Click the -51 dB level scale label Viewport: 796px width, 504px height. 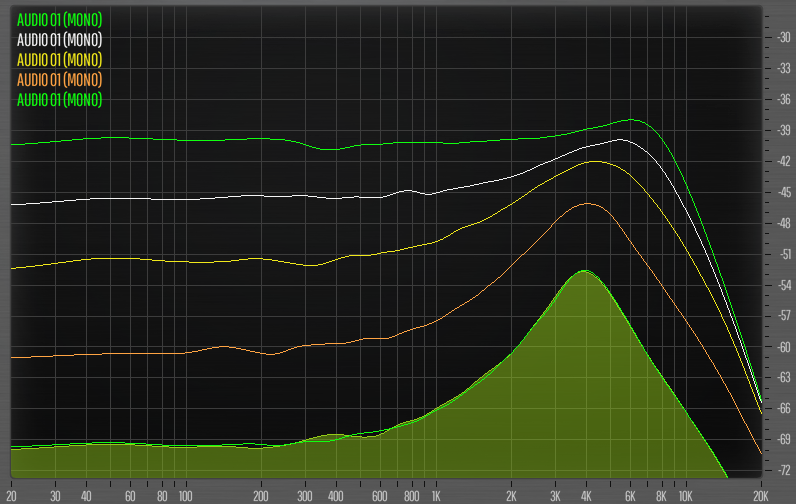(783, 254)
